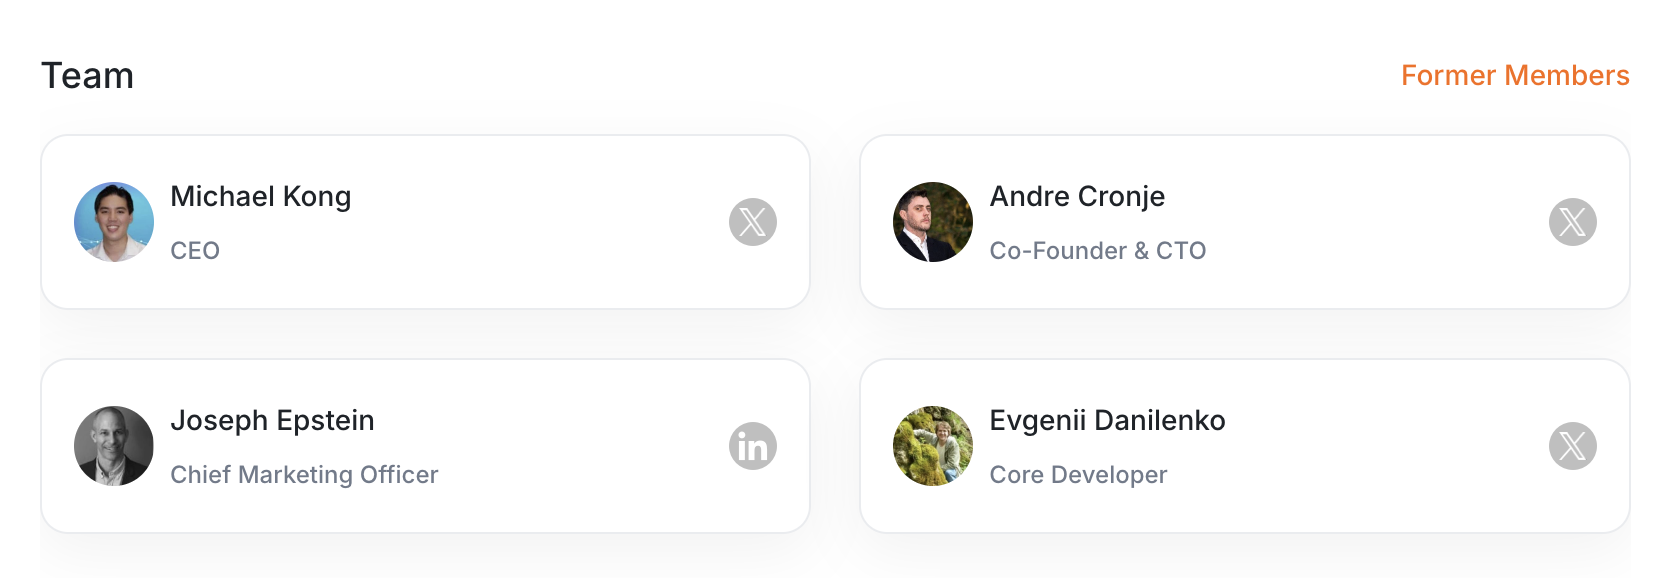Click Evgenii Danilenko's profile photo

(932, 446)
